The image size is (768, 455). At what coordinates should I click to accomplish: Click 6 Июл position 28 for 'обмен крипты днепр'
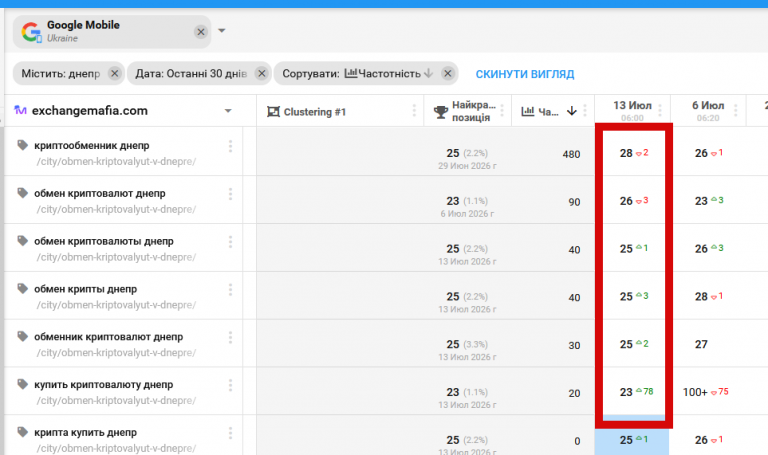point(701,296)
